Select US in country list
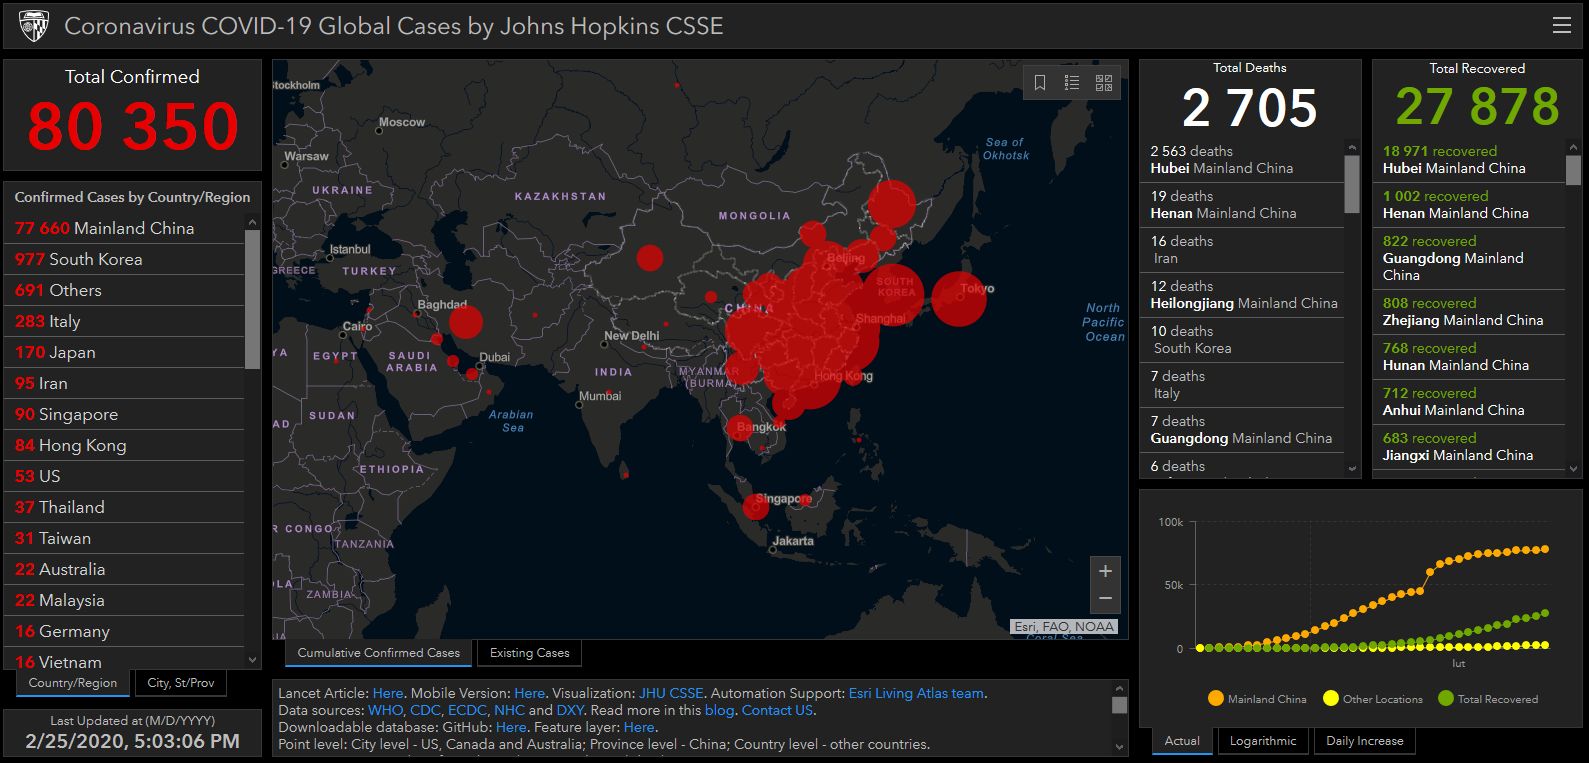 click(x=124, y=476)
